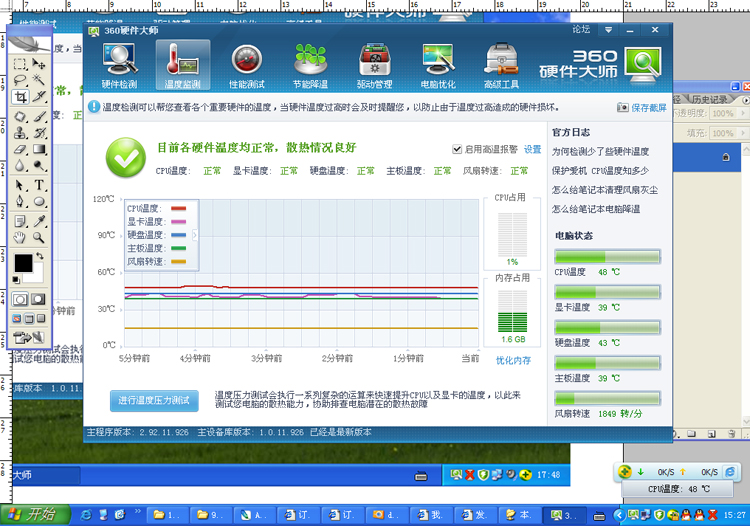The image size is (750, 526).
Task: Switch to the 节能降温 tab
Action: click(310, 65)
